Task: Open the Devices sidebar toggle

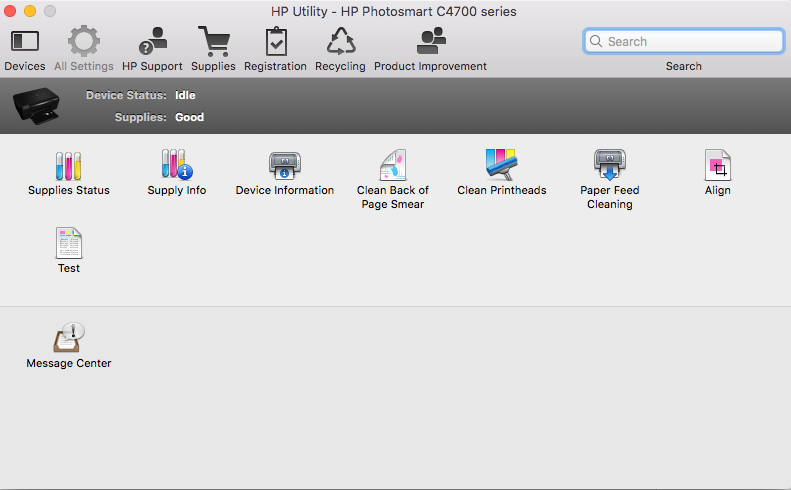Action: (x=25, y=41)
